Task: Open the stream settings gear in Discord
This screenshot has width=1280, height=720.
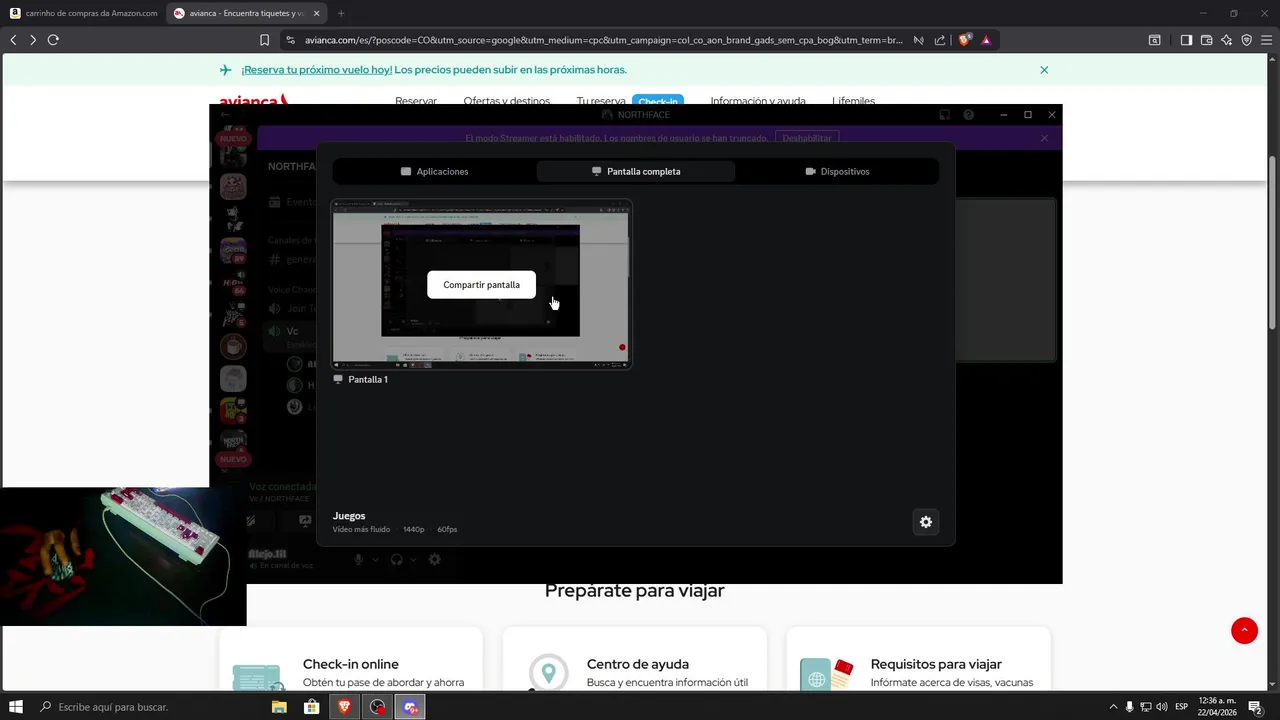Action: coord(926,522)
